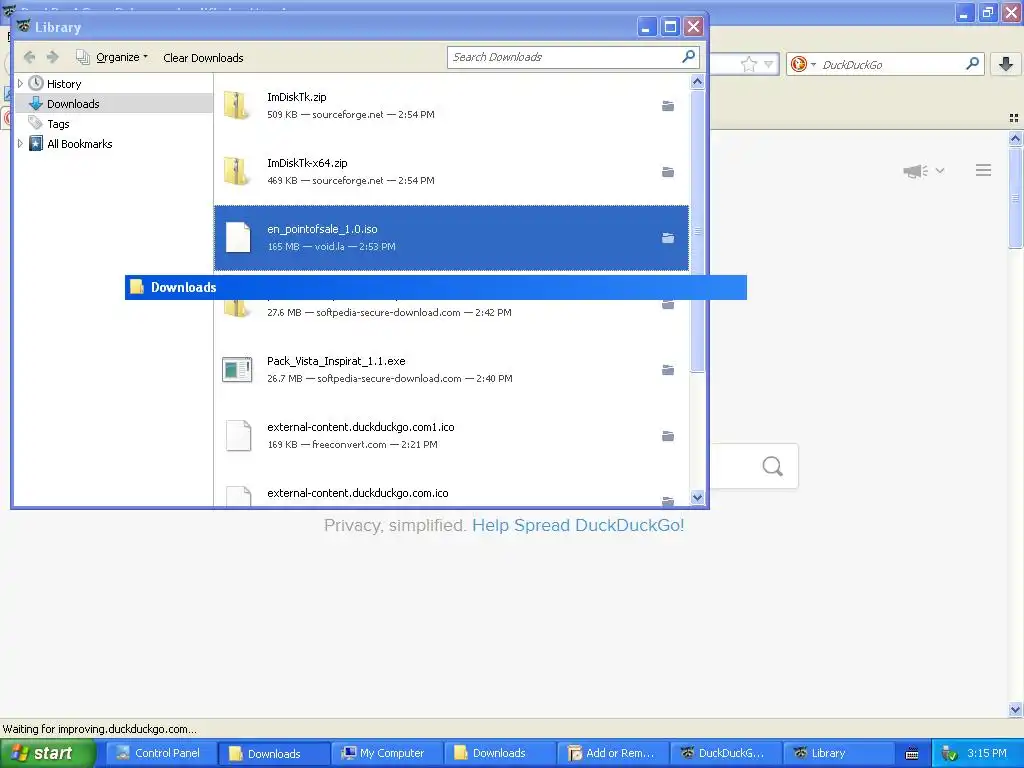The width and height of the screenshot is (1024, 768).
Task: Click the browser page scroll down arrow
Action: click(x=1015, y=709)
